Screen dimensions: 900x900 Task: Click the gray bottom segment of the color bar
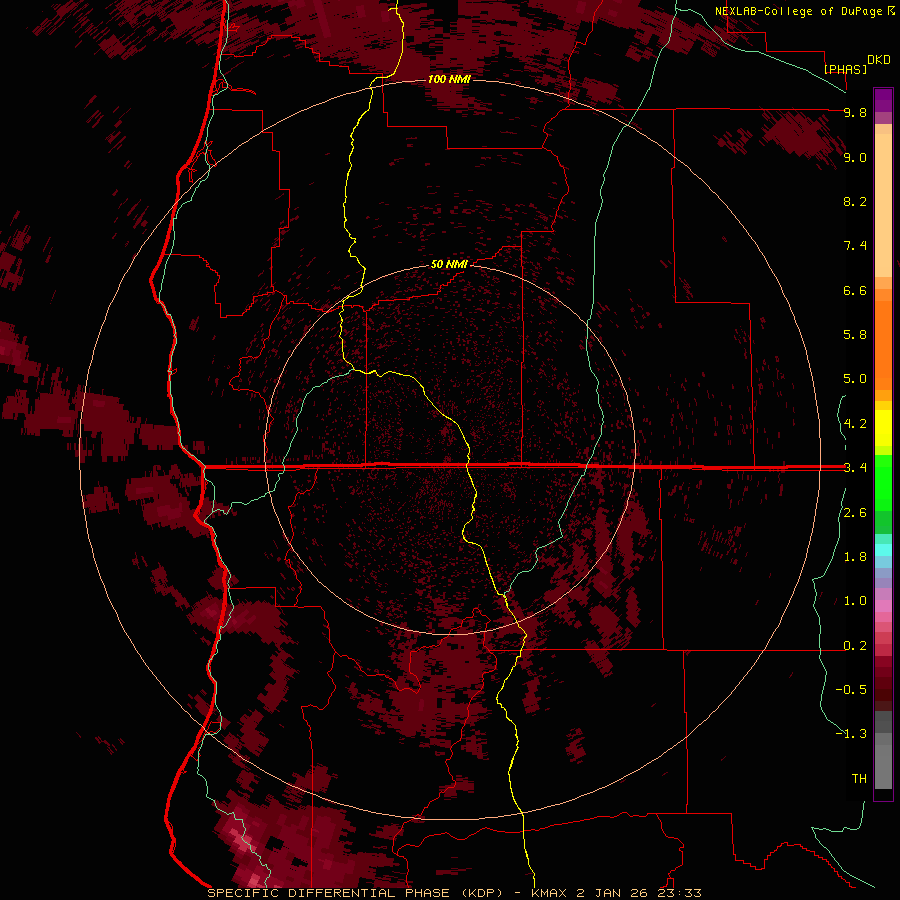click(x=883, y=761)
